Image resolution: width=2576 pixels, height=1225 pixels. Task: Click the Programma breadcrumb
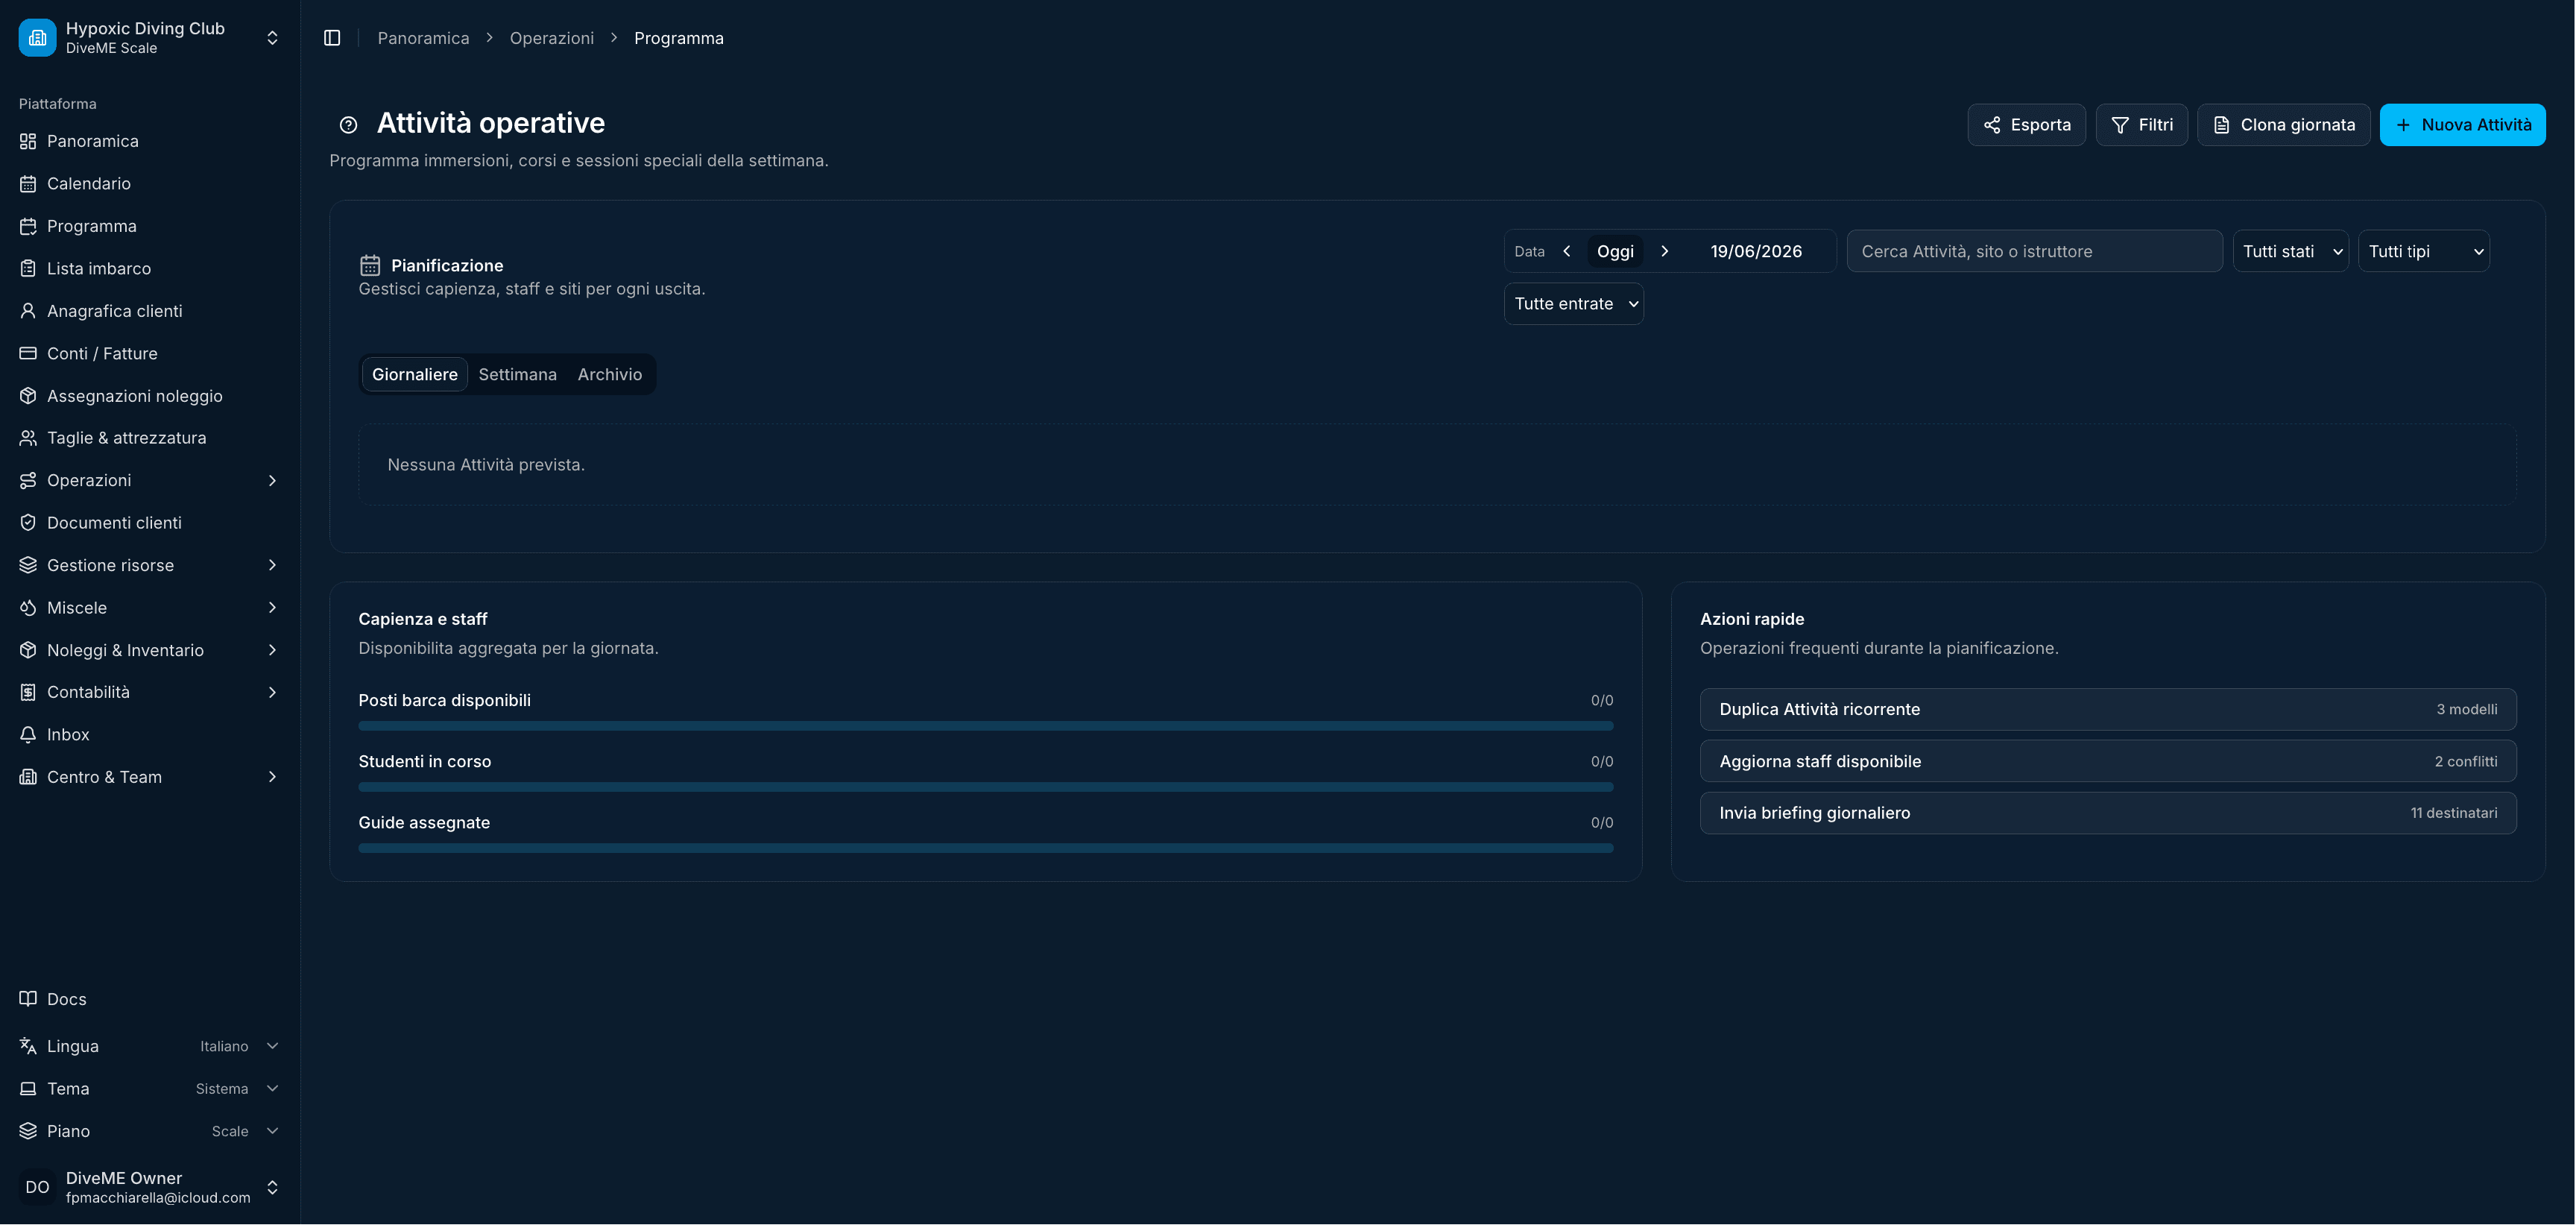[679, 38]
